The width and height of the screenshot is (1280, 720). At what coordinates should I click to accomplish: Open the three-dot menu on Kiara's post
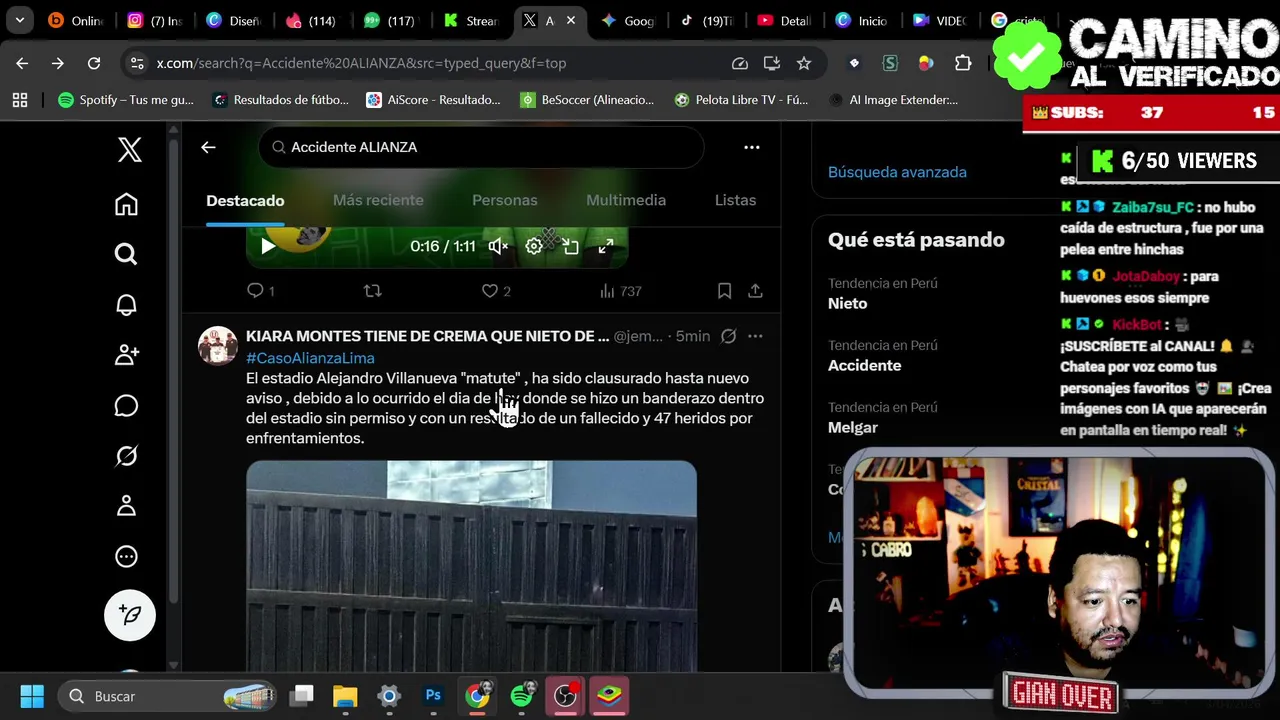[x=755, y=336]
